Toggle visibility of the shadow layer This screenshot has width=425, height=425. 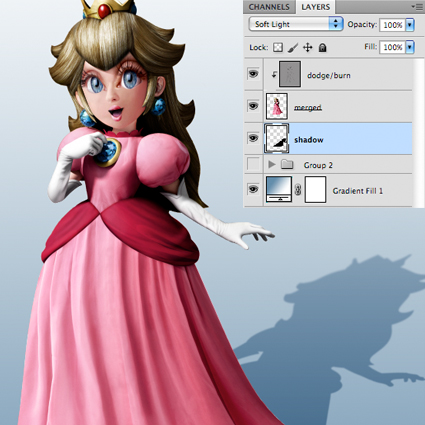(x=254, y=138)
